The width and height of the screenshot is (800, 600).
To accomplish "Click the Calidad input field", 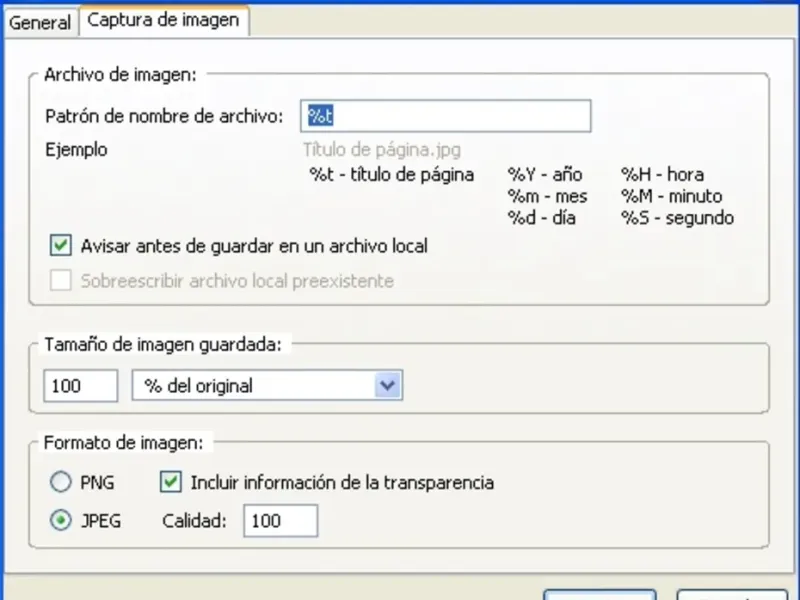I will 281,520.
